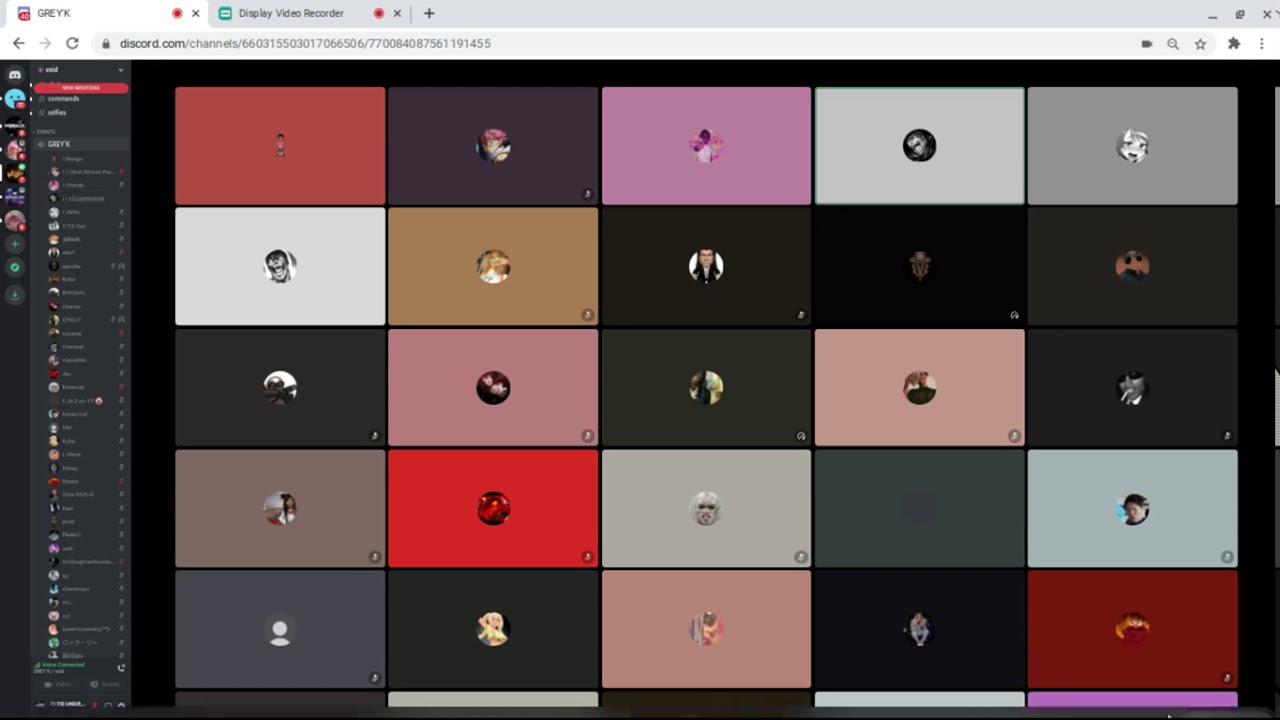Collapse the EVENTS category

click(44, 131)
